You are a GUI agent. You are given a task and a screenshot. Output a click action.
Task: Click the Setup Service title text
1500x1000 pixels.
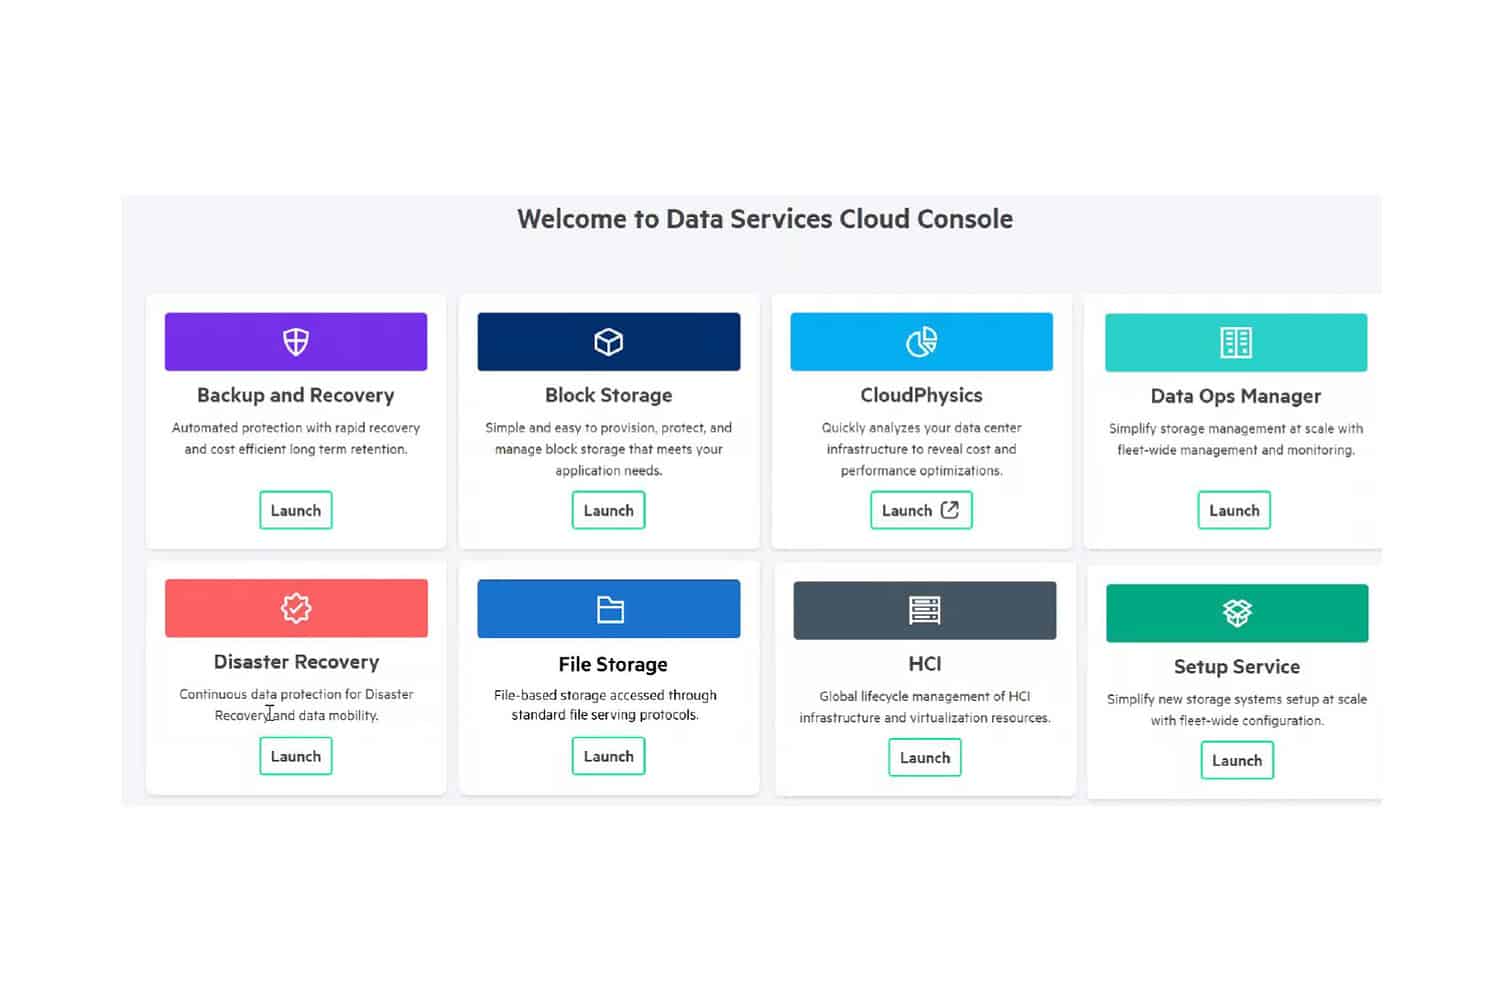(1237, 666)
